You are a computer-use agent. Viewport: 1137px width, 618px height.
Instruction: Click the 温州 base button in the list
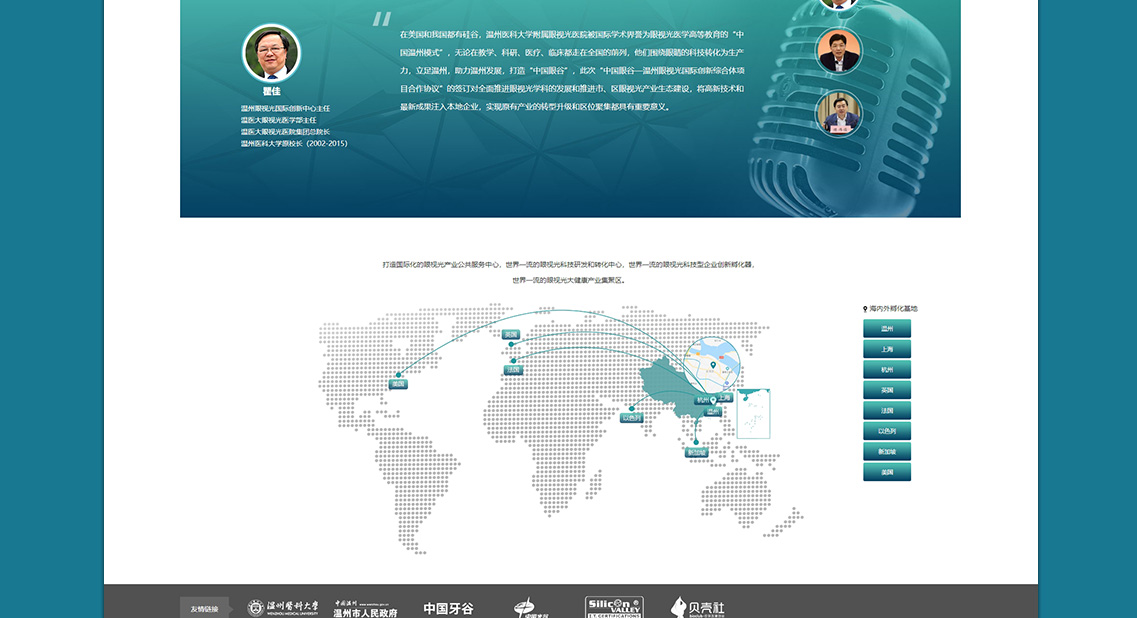887,329
